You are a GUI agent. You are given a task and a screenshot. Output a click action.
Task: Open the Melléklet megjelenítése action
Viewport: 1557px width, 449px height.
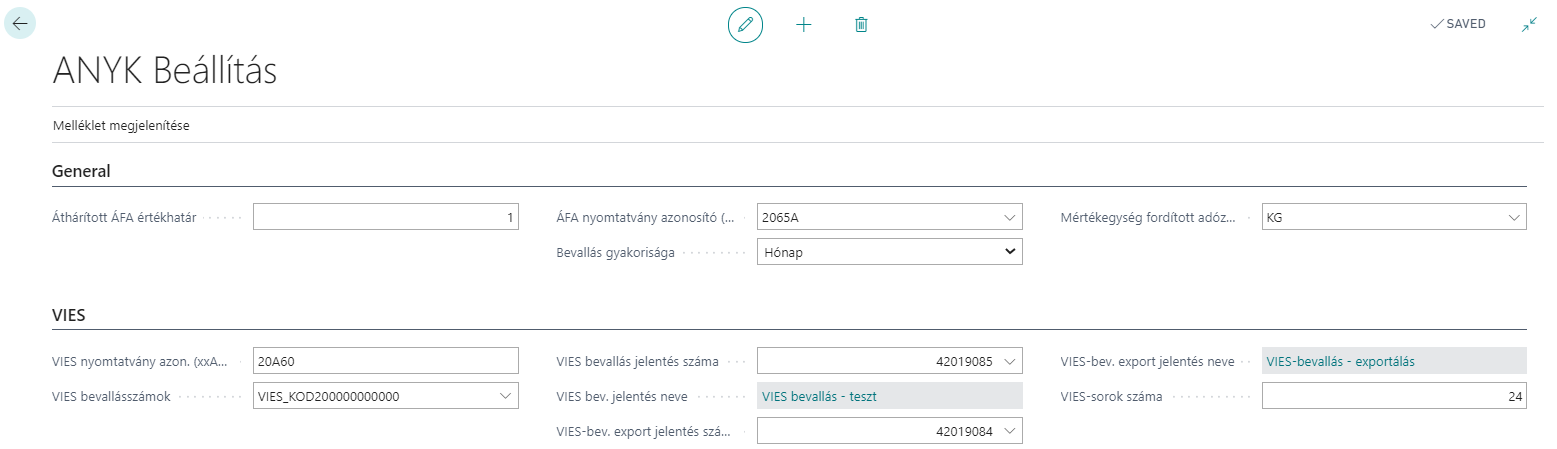point(121,126)
